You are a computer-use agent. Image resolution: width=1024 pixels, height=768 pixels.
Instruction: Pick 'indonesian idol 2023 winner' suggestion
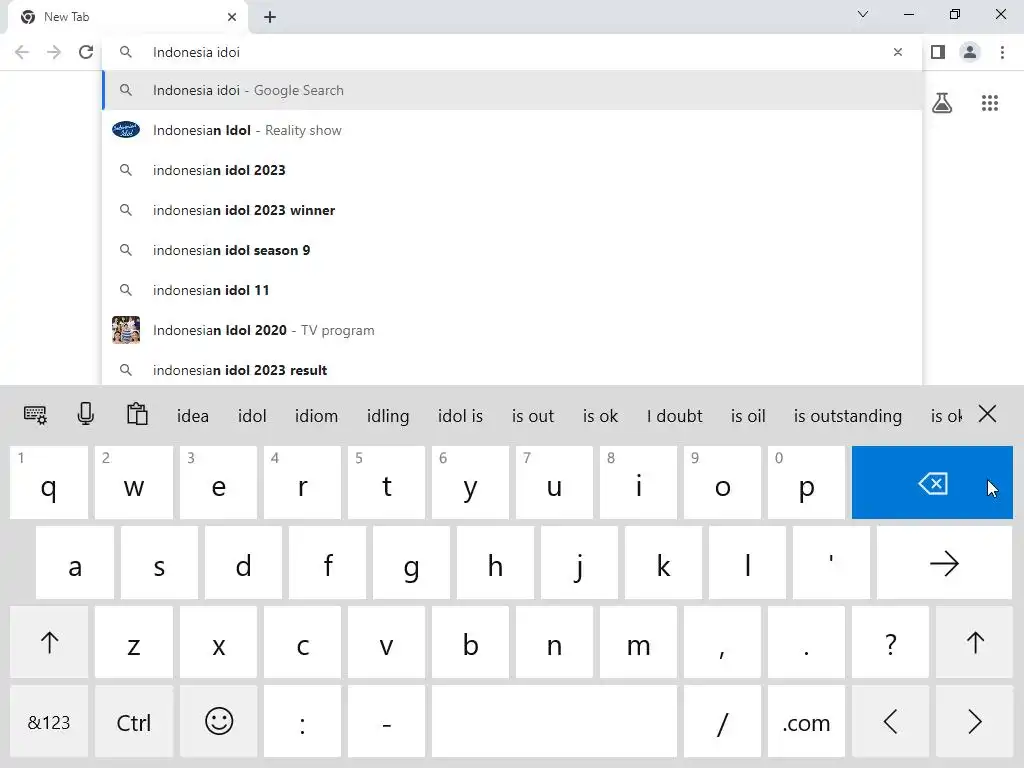(513, 210)
